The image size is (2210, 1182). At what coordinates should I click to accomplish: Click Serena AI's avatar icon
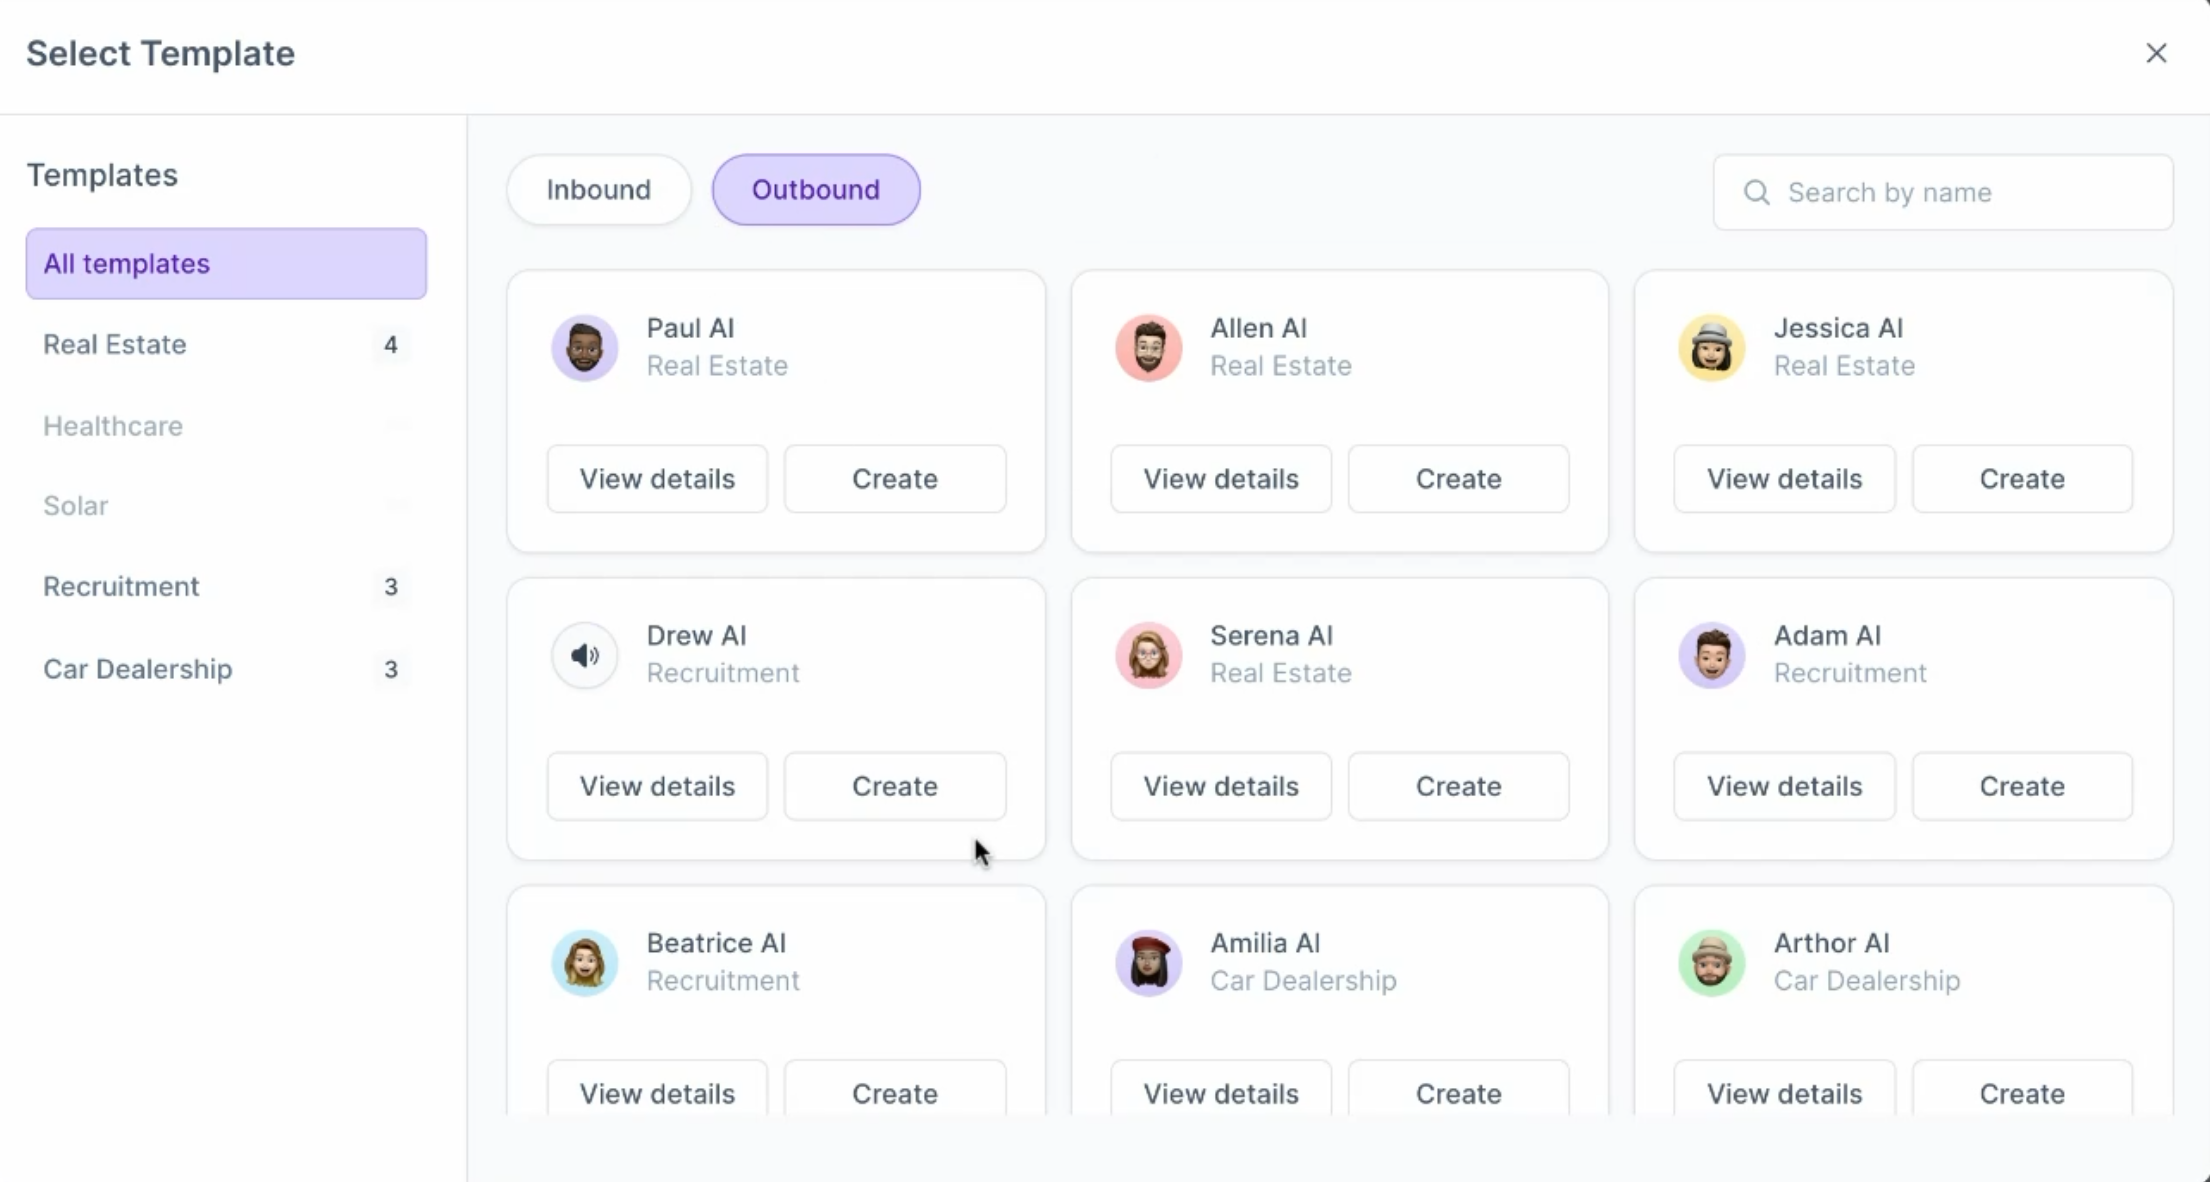[1148, 655]
